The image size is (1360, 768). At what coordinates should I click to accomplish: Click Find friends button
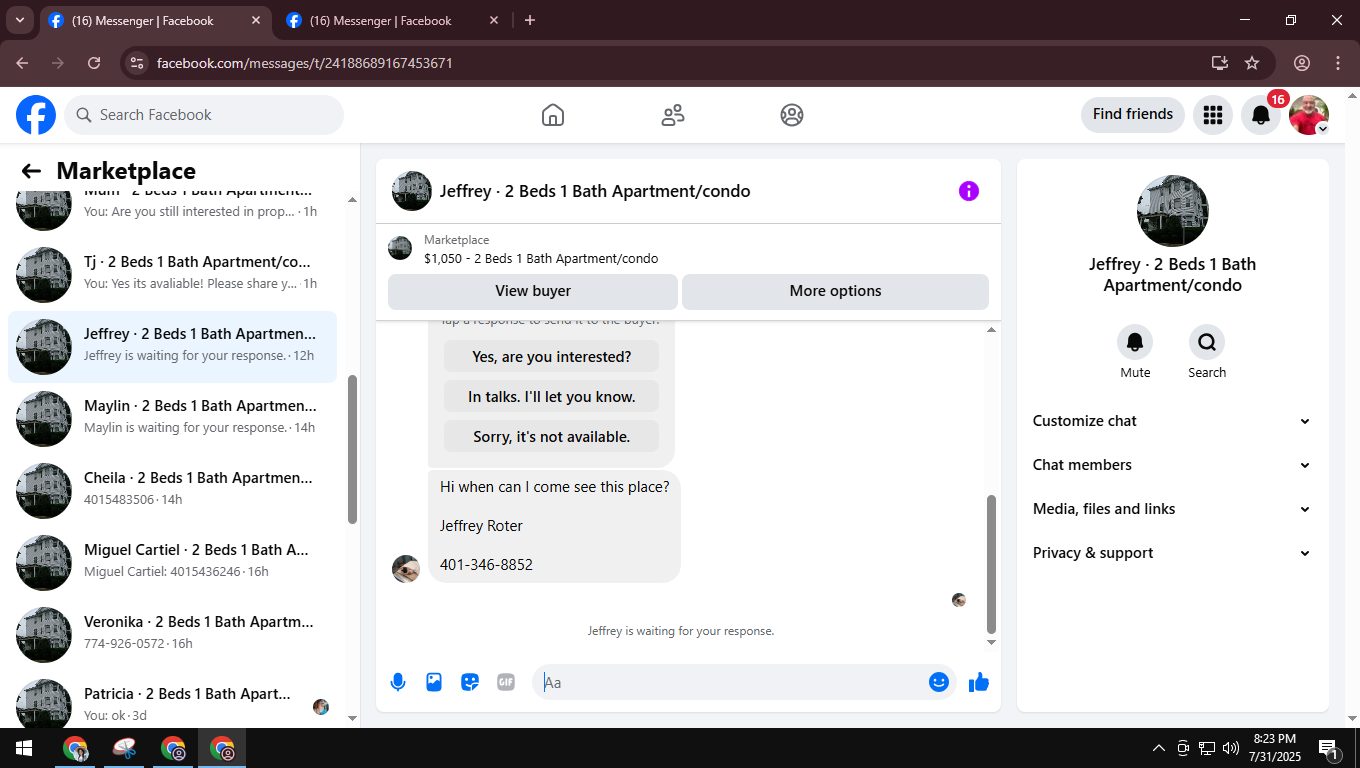point(1133,114)
